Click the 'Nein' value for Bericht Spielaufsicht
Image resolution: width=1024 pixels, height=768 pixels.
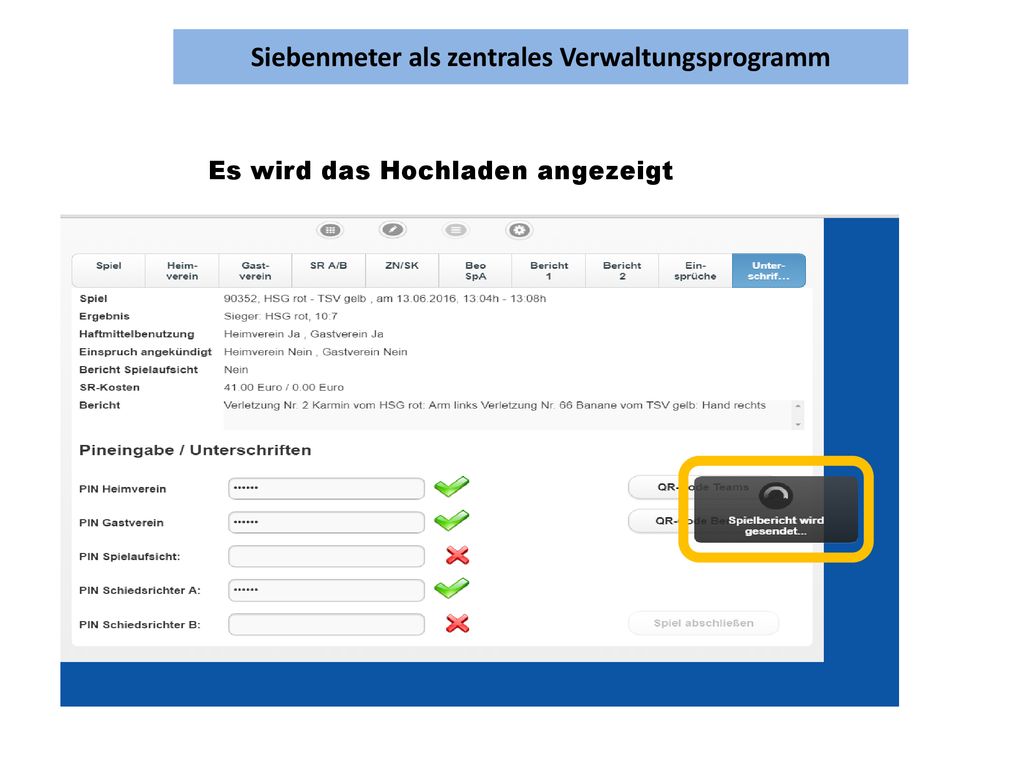236,370
